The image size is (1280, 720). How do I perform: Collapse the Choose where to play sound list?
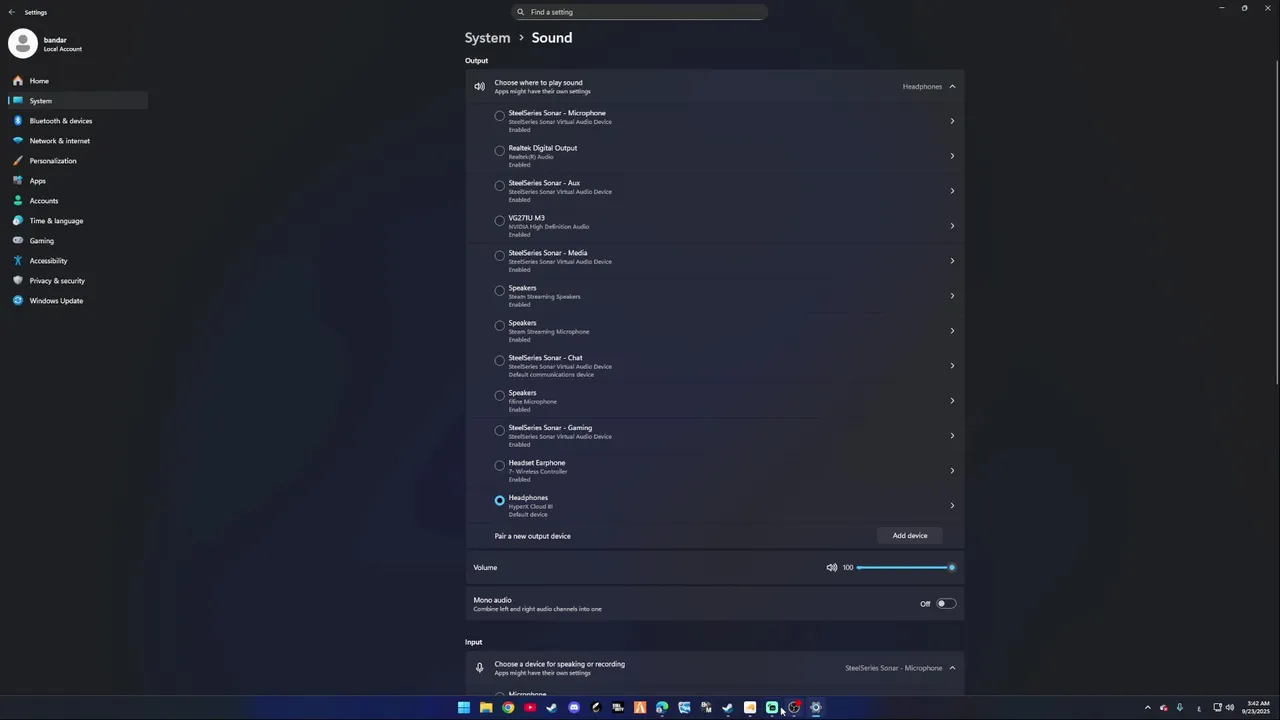coord(952,87)
